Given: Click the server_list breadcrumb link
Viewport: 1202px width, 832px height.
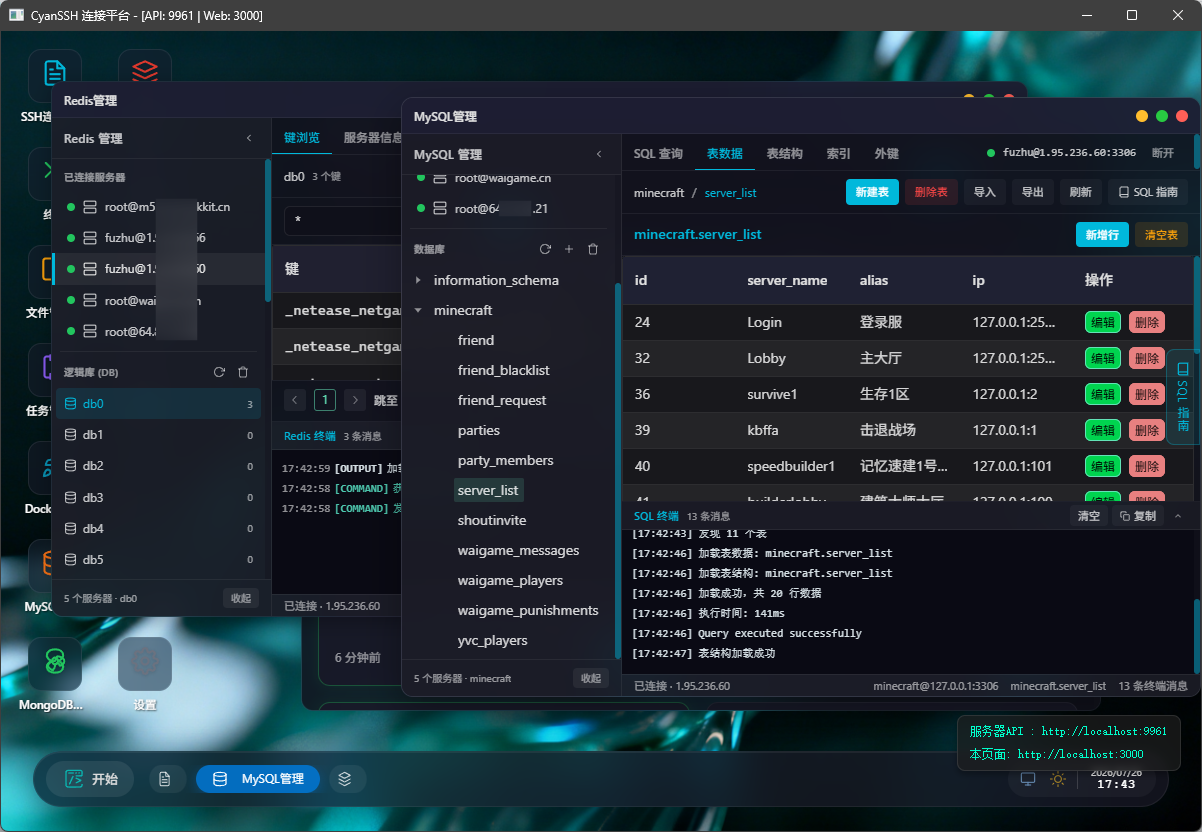Looking at the screenshot, I should click(x=730, y=193).
